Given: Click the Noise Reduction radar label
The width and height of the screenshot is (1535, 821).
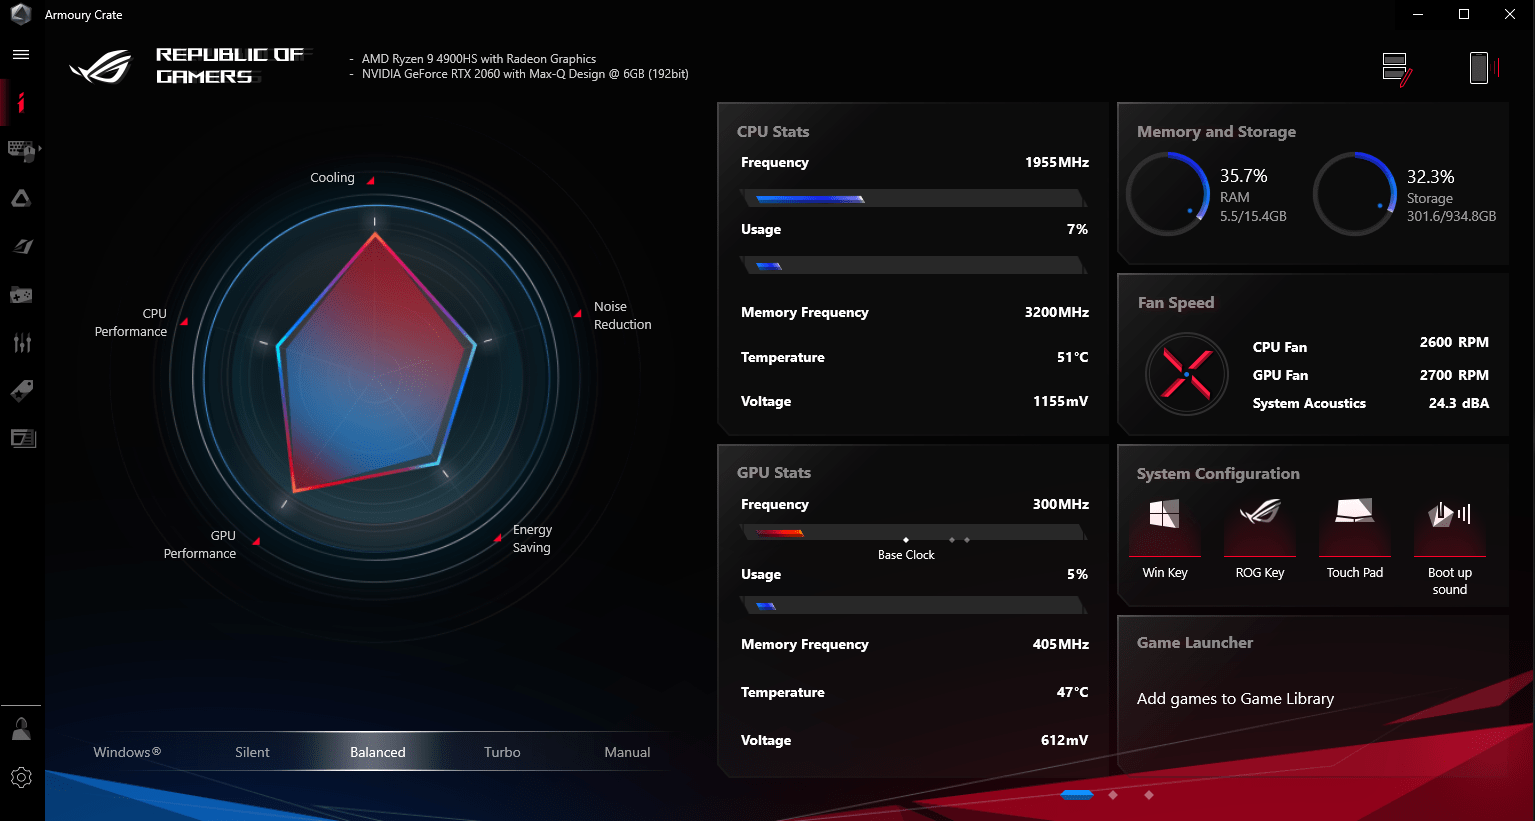Looking at the screenshot, I should coord(622,316).
